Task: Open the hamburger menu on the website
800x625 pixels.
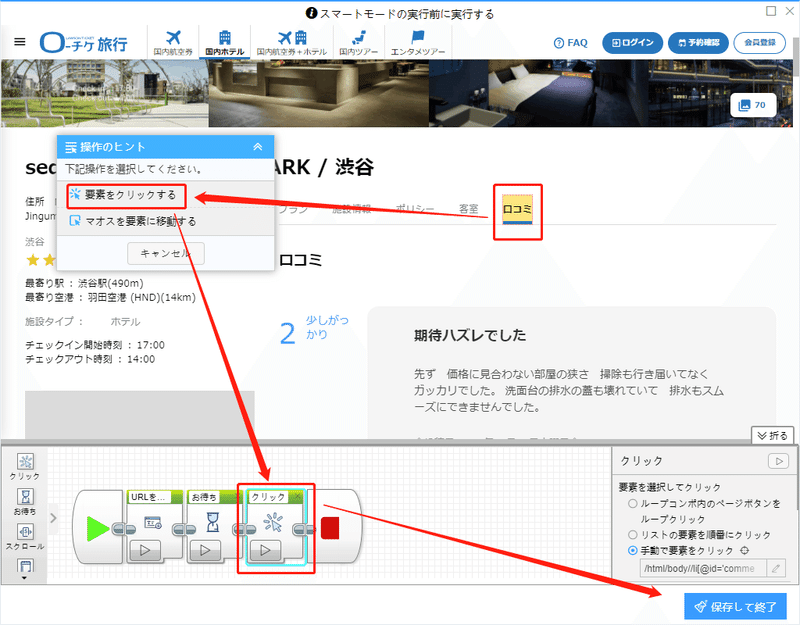Action: (x=20, y=42)
